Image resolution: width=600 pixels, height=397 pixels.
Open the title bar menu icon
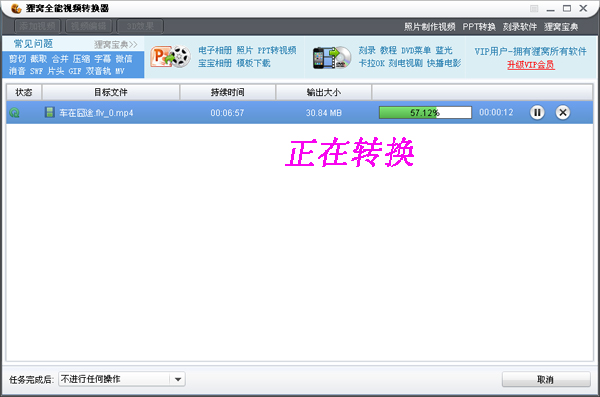click(x=534, y=8)
